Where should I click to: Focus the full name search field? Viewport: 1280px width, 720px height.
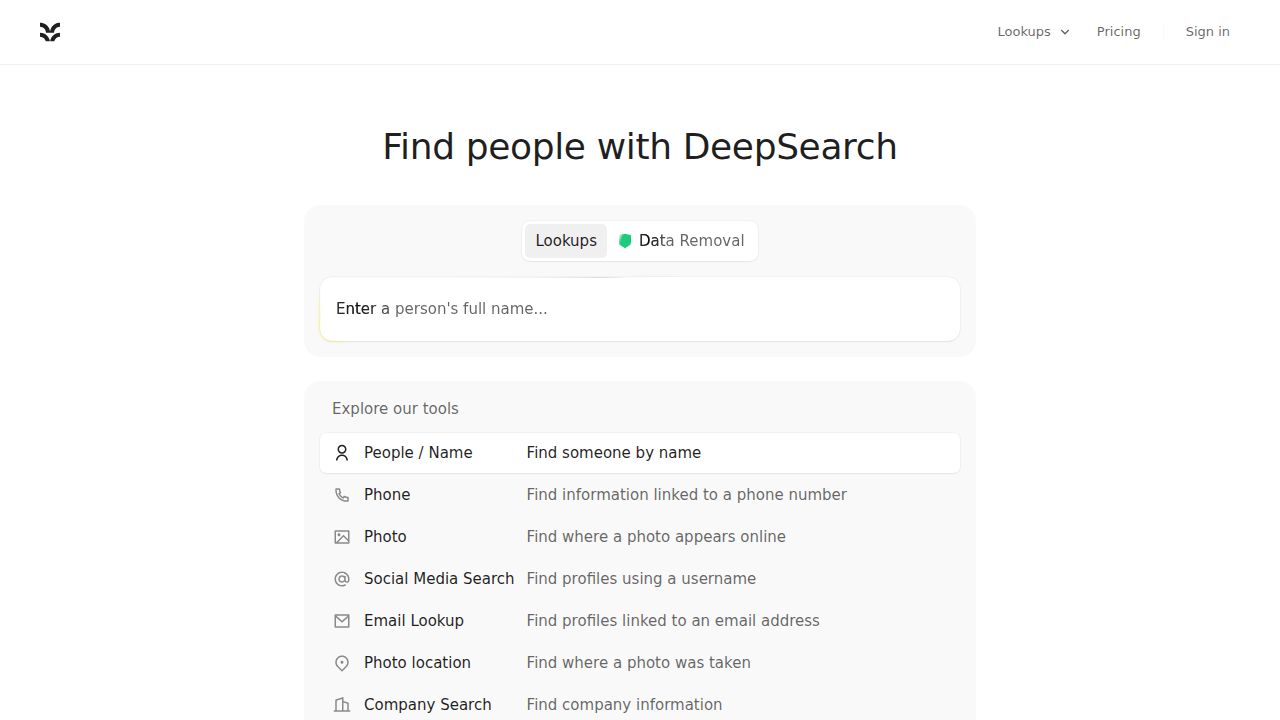[x=640, y=309]
